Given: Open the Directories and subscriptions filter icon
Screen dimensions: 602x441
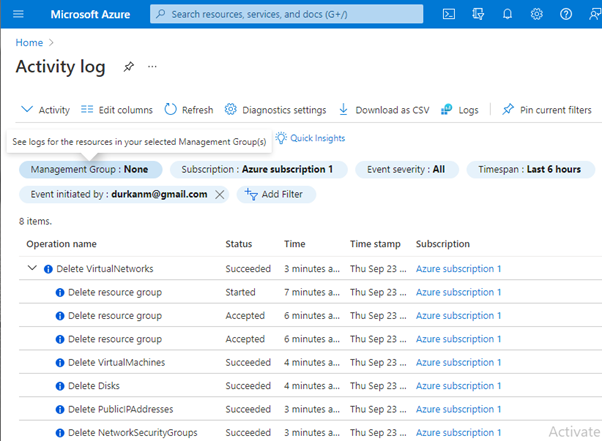Looking at the screenshot, I should pos(479,14).
